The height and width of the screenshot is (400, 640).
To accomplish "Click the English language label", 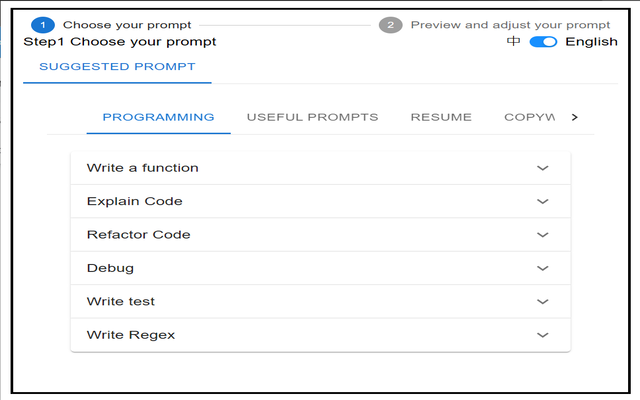I will tap(591, 42).
